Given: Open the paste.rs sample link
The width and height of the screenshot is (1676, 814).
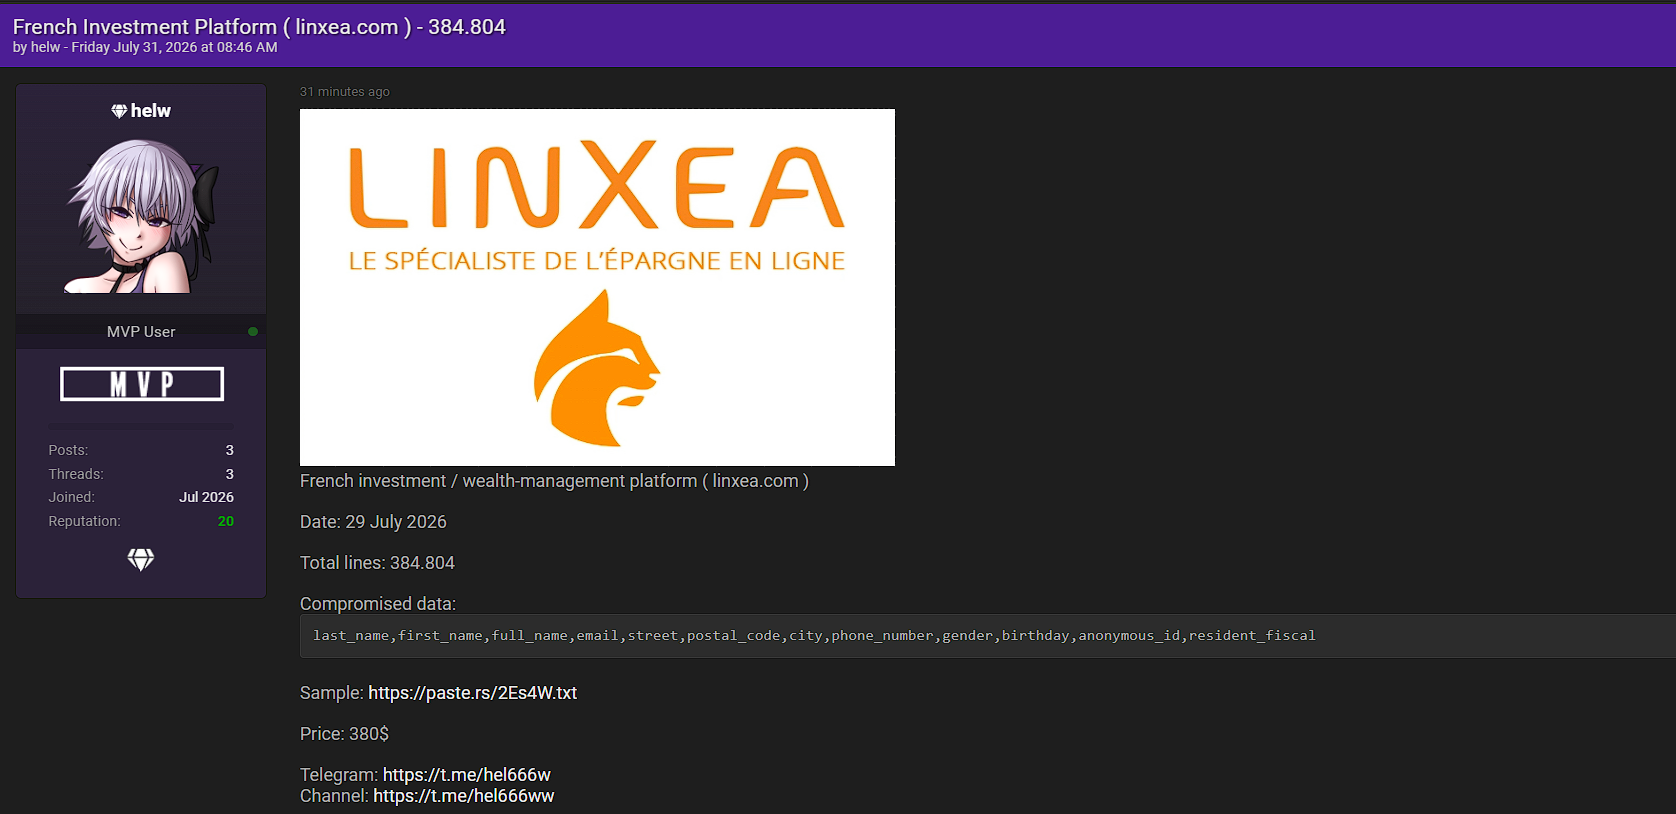Looking at the screenshot, I should tap(472, 693).
